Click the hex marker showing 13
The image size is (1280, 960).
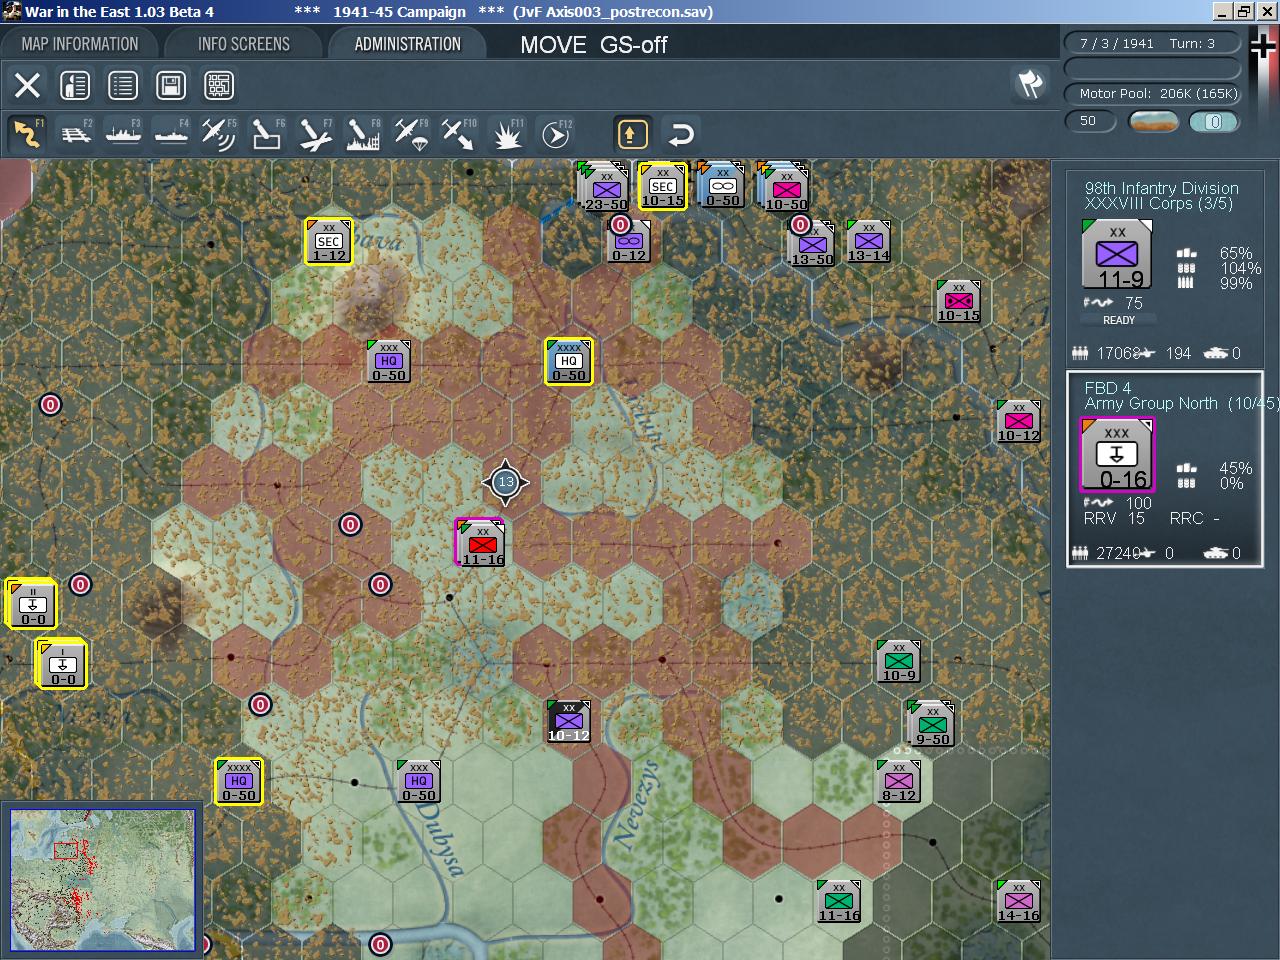tap(505, 482)
